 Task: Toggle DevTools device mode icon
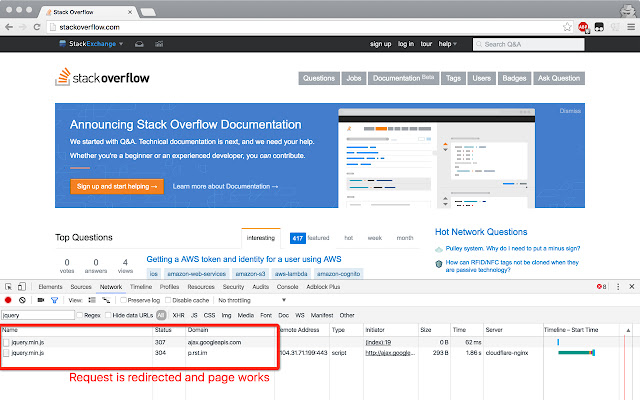(x=22, y=287)
